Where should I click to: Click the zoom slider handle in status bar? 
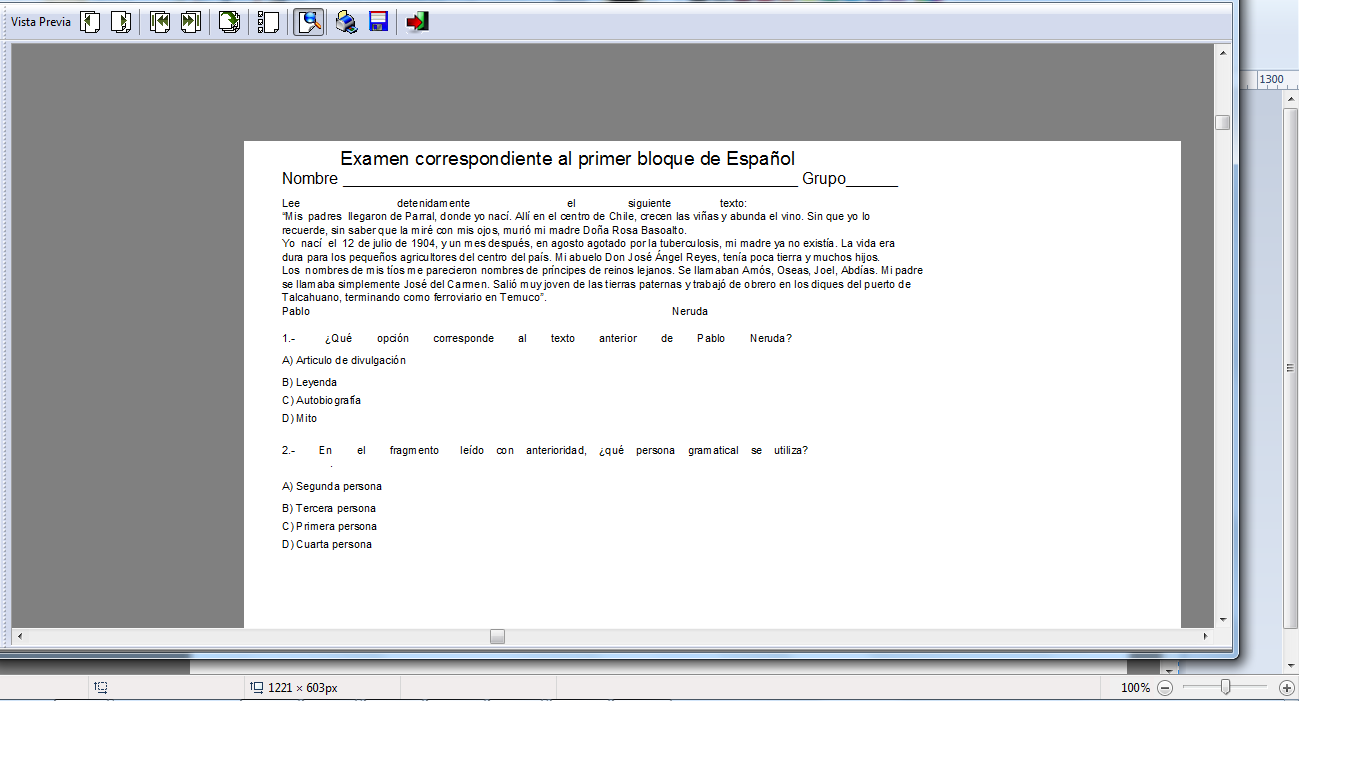pos(1225,687)
